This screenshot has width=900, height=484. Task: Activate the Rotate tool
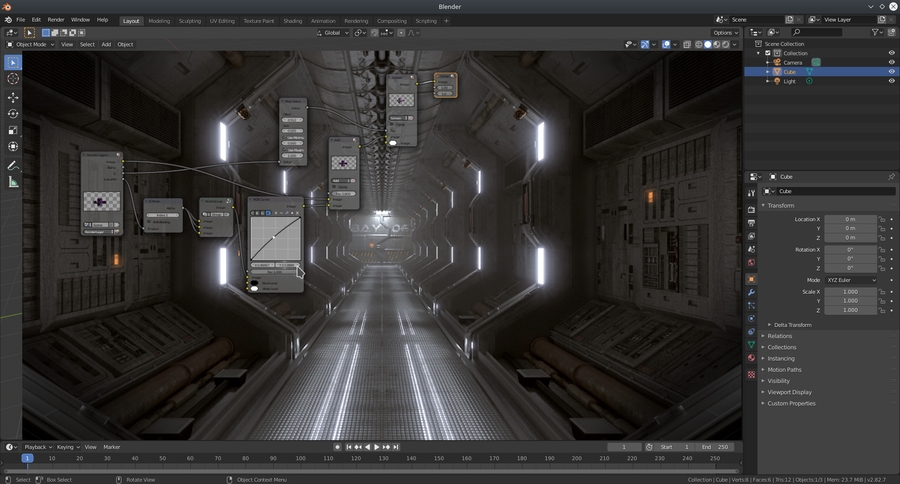point(13,114)
